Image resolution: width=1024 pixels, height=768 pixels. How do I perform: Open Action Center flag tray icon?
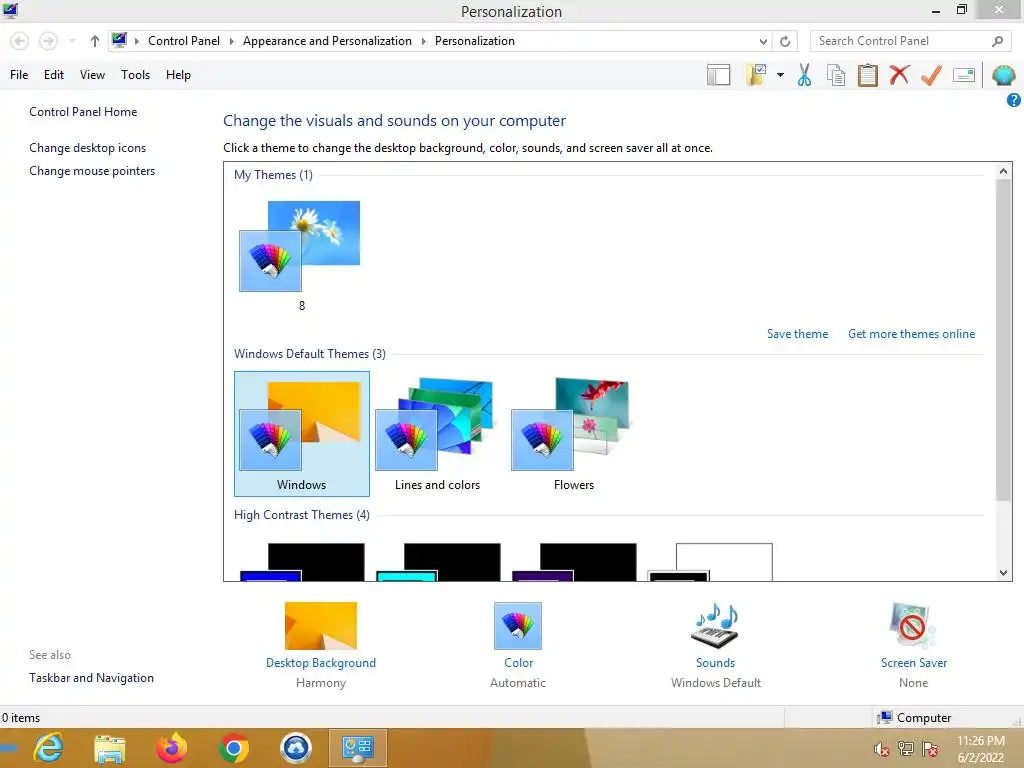tap(930, 749)
